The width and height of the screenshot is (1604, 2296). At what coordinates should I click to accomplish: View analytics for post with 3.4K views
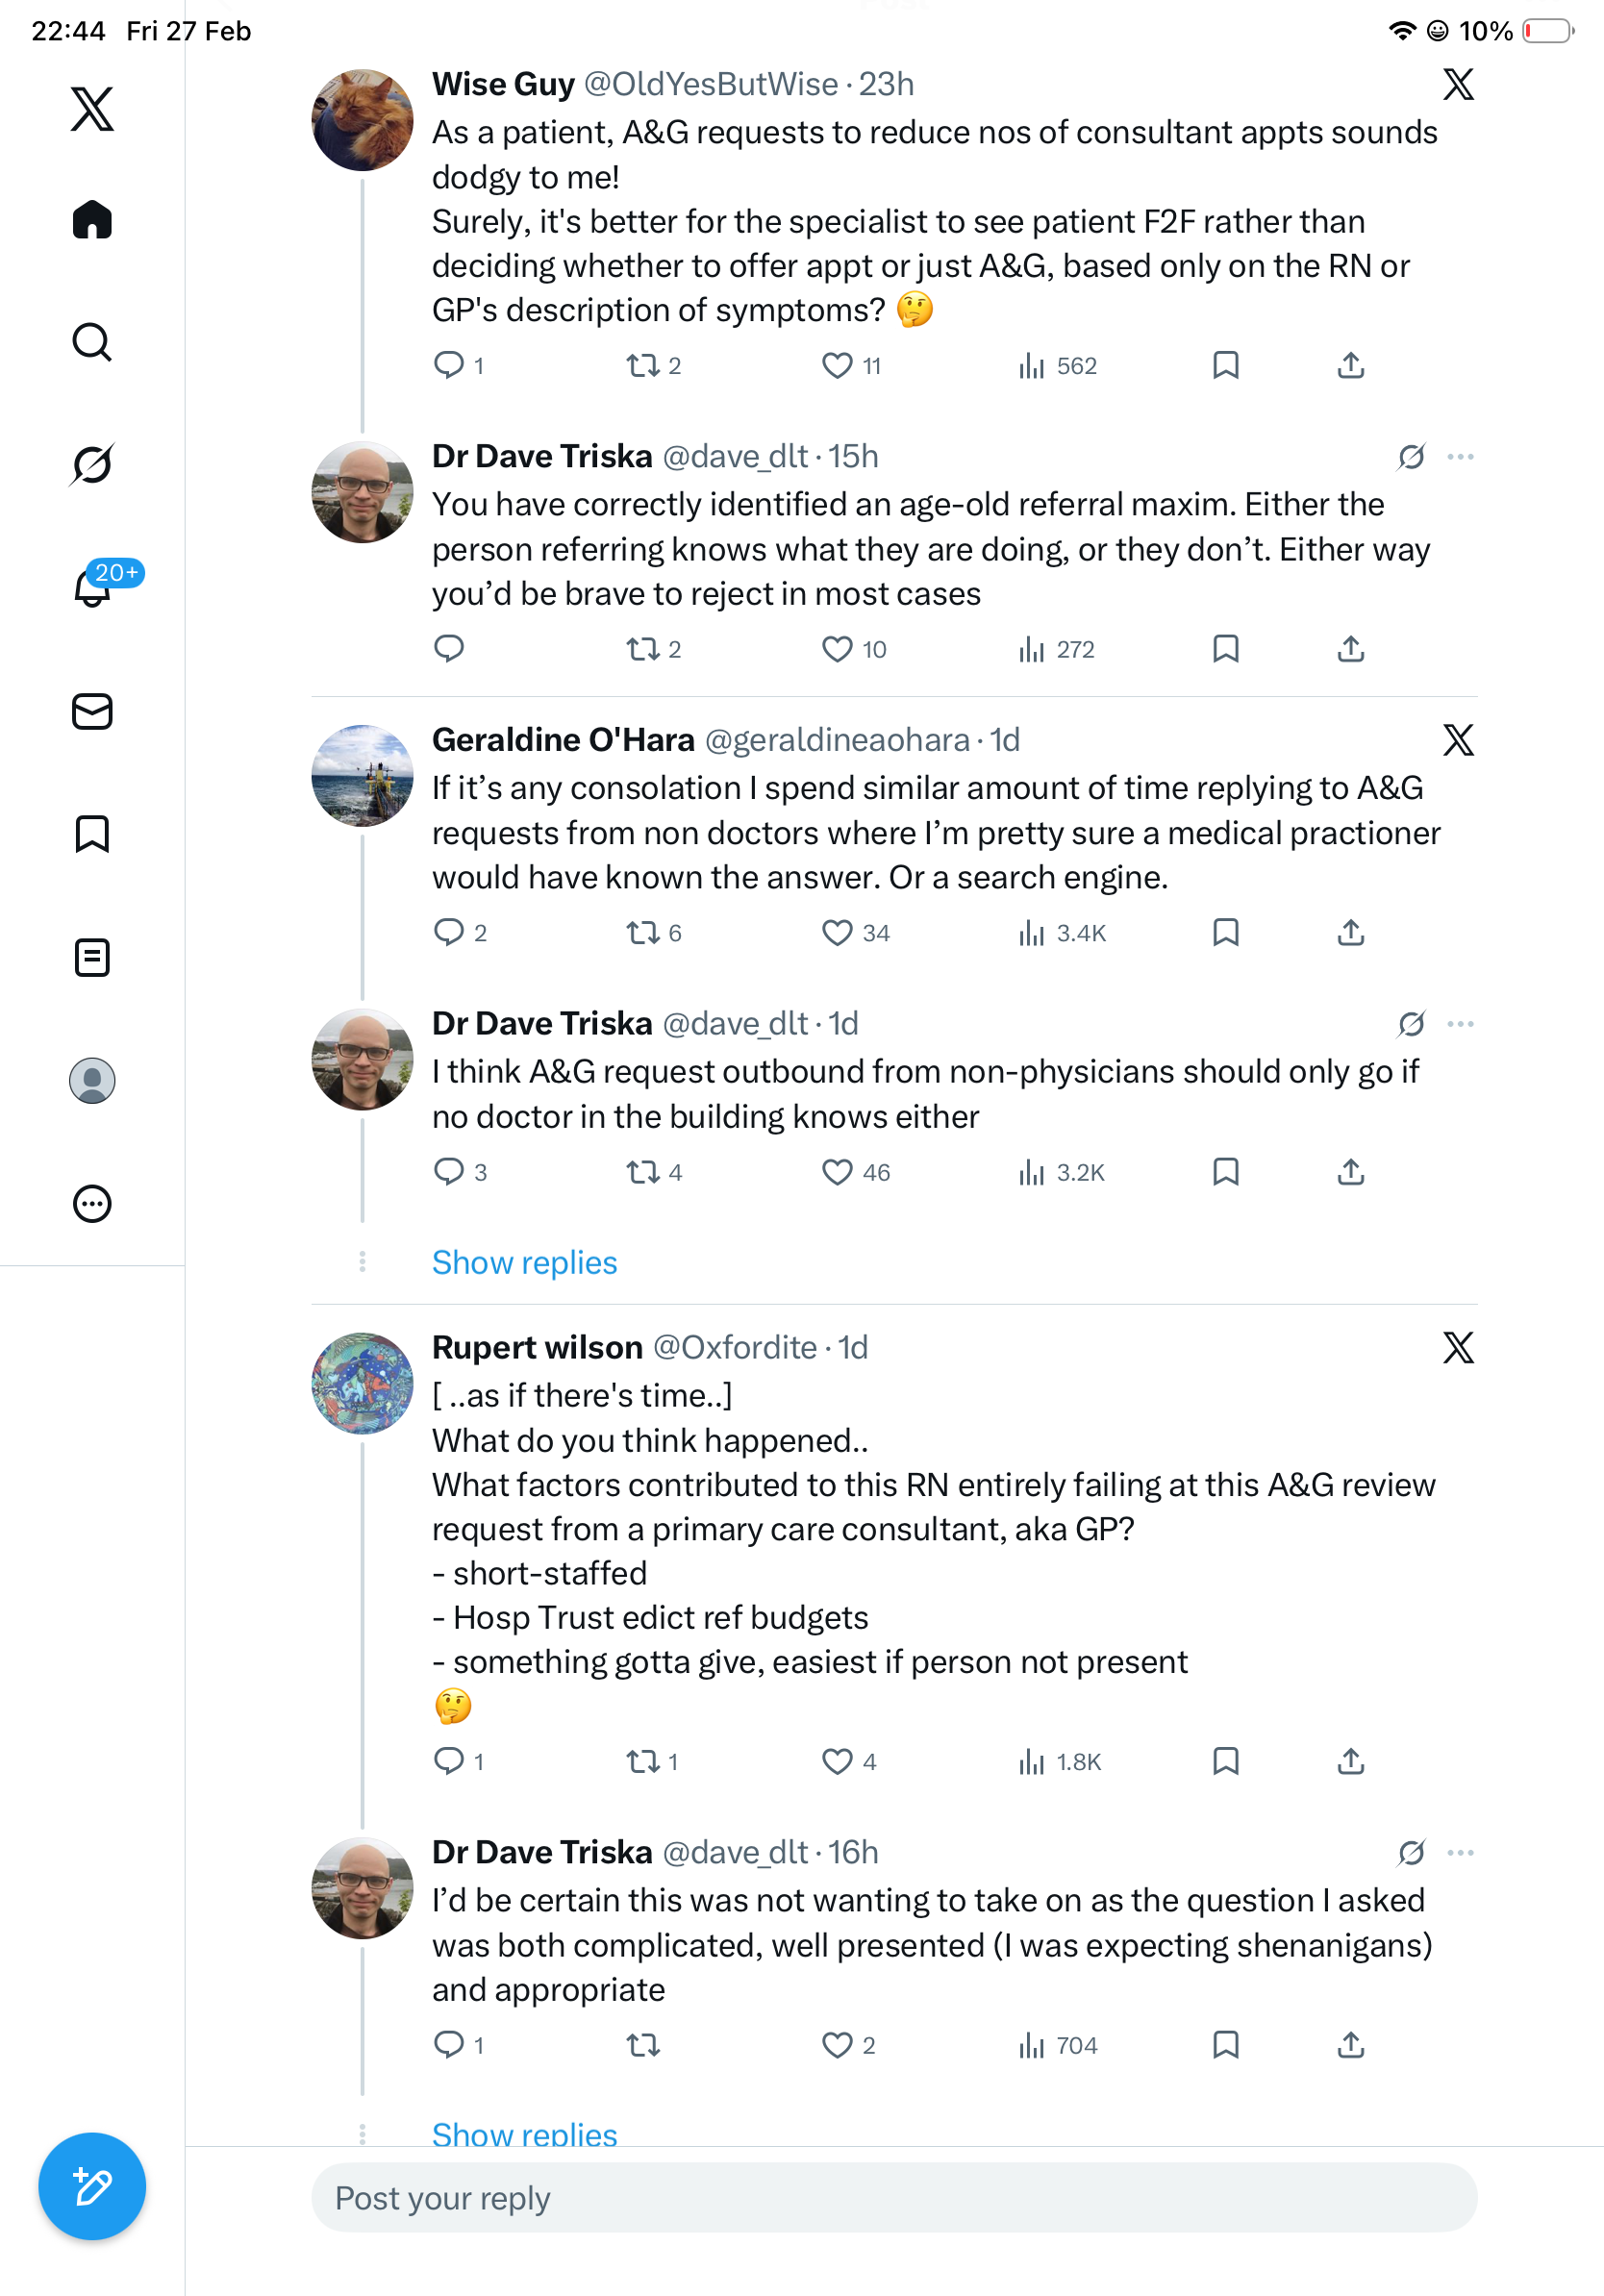click(x=1061, y=933)
